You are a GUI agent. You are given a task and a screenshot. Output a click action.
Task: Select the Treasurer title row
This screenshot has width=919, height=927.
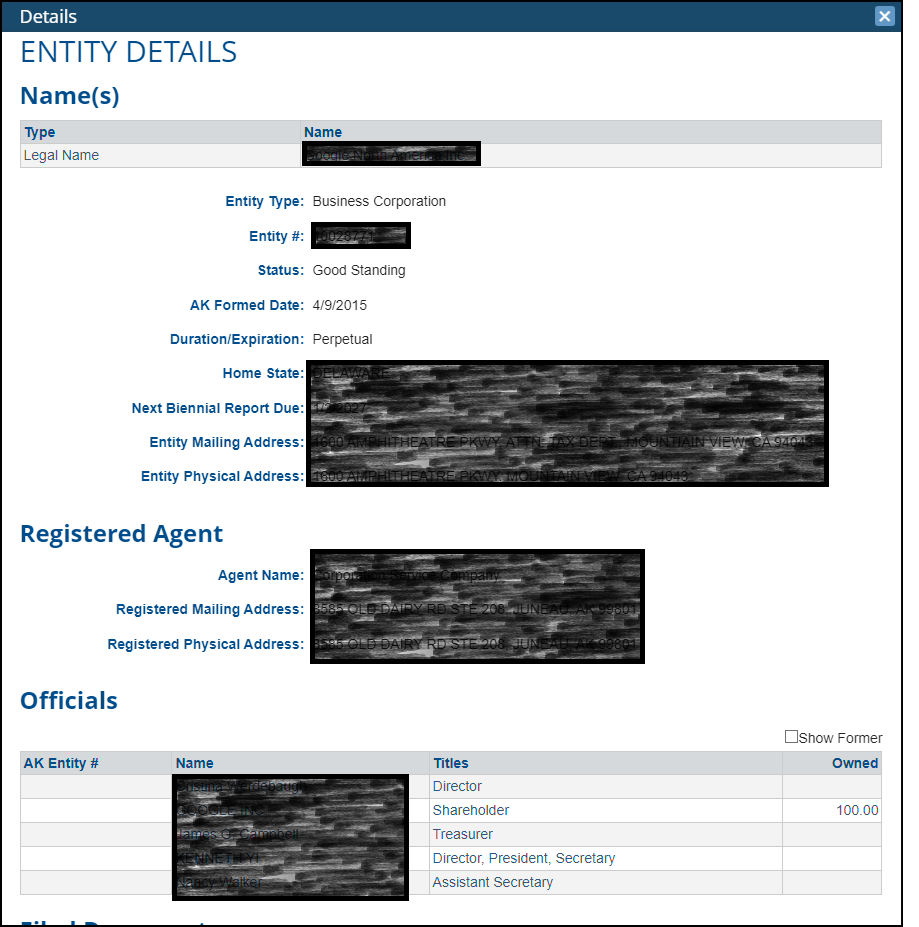(x=463, y=834)
